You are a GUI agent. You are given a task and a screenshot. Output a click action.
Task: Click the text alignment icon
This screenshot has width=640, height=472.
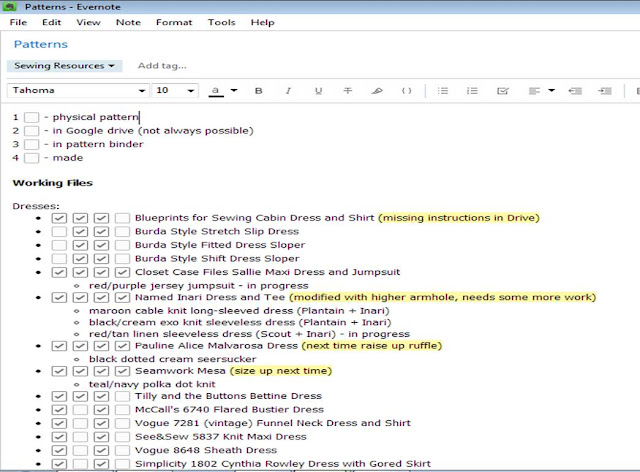click(534, 91)
